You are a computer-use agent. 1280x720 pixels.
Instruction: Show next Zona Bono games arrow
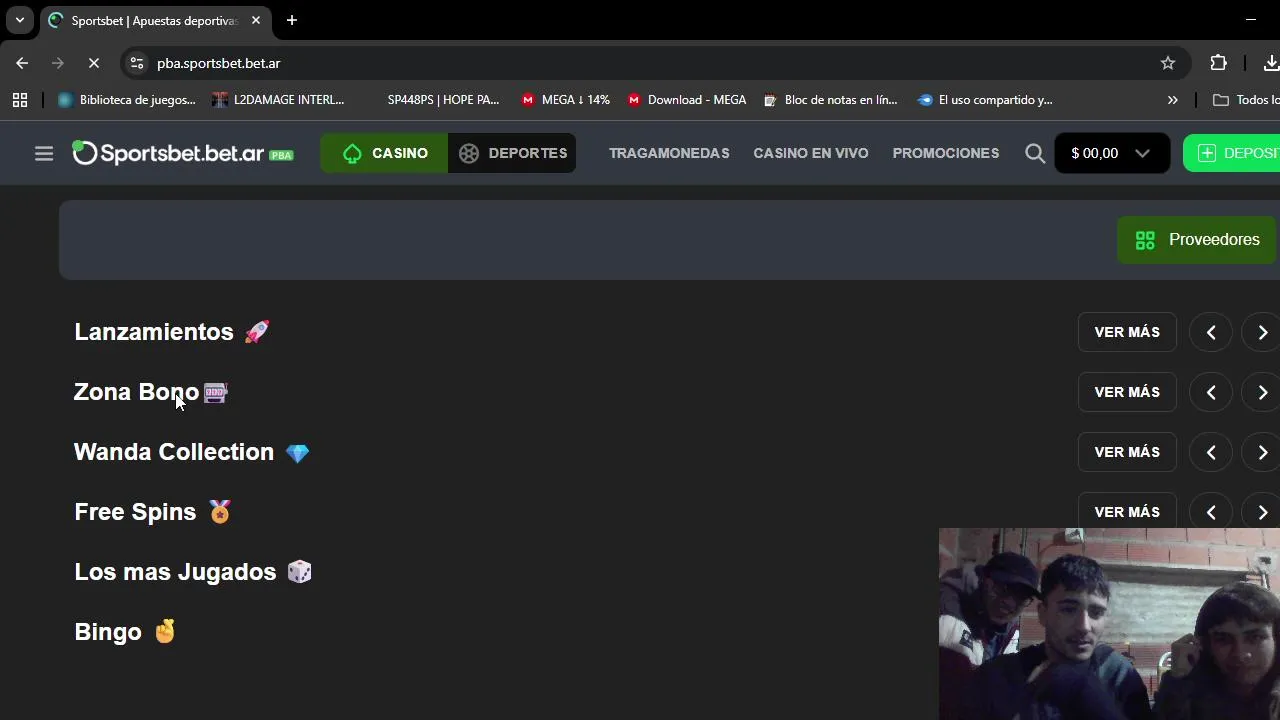[1262, 392]
